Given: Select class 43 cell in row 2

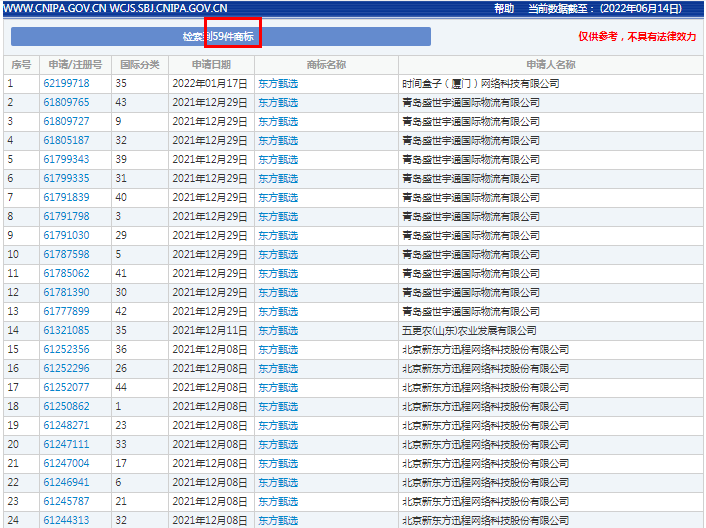Looking at the screenshot, I should coord(121,102).
